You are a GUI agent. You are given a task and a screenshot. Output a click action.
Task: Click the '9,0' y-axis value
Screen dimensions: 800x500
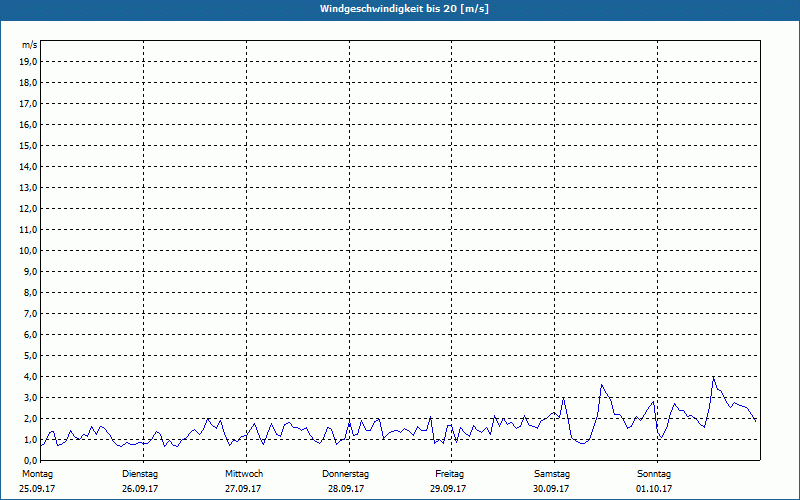coord(31,271)
